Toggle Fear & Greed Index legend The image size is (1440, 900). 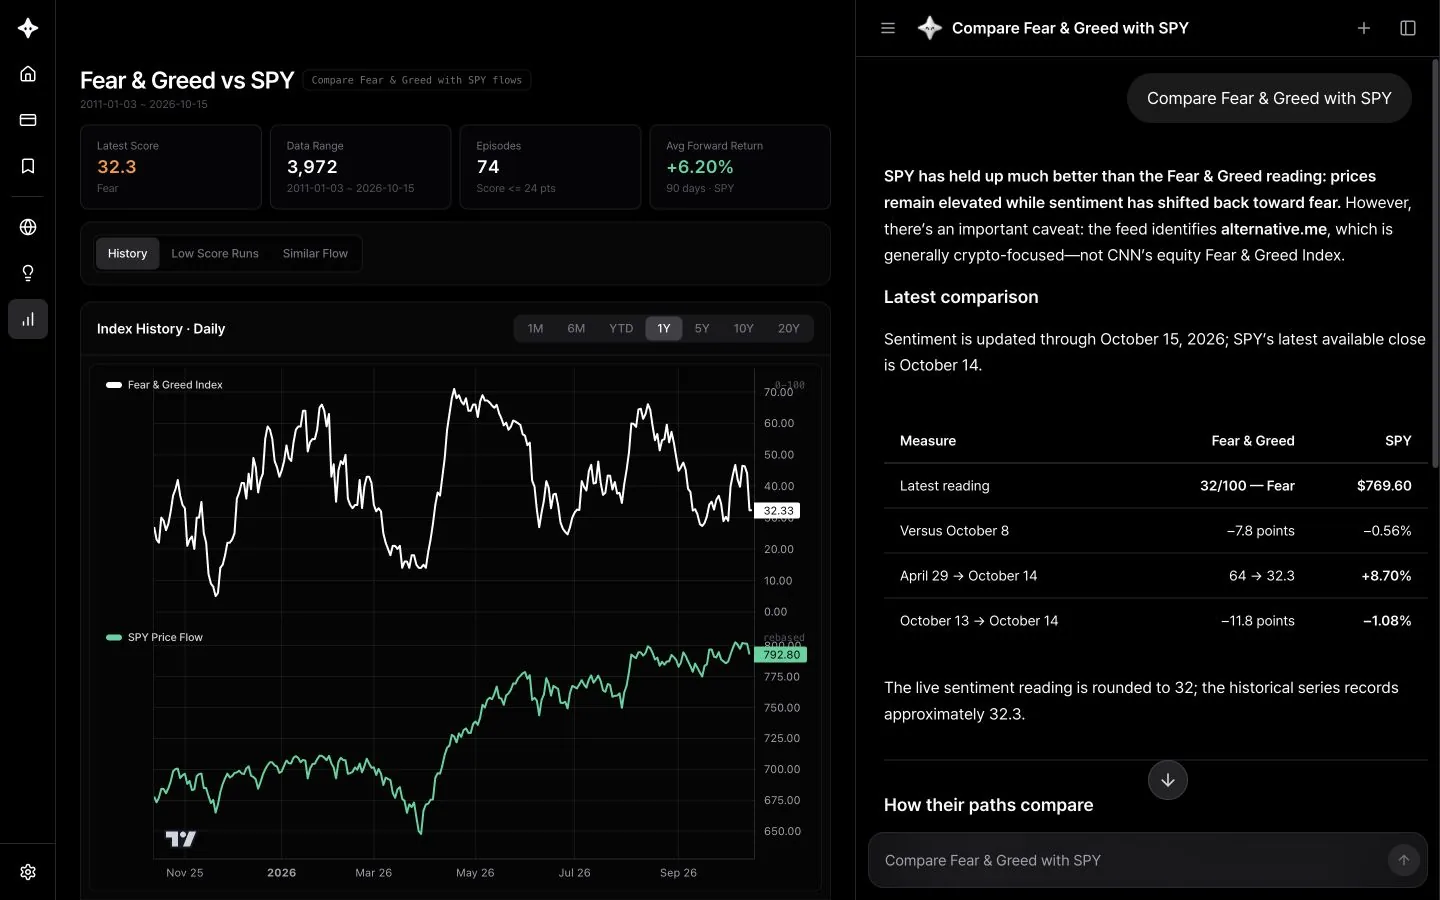pos(164,385)
